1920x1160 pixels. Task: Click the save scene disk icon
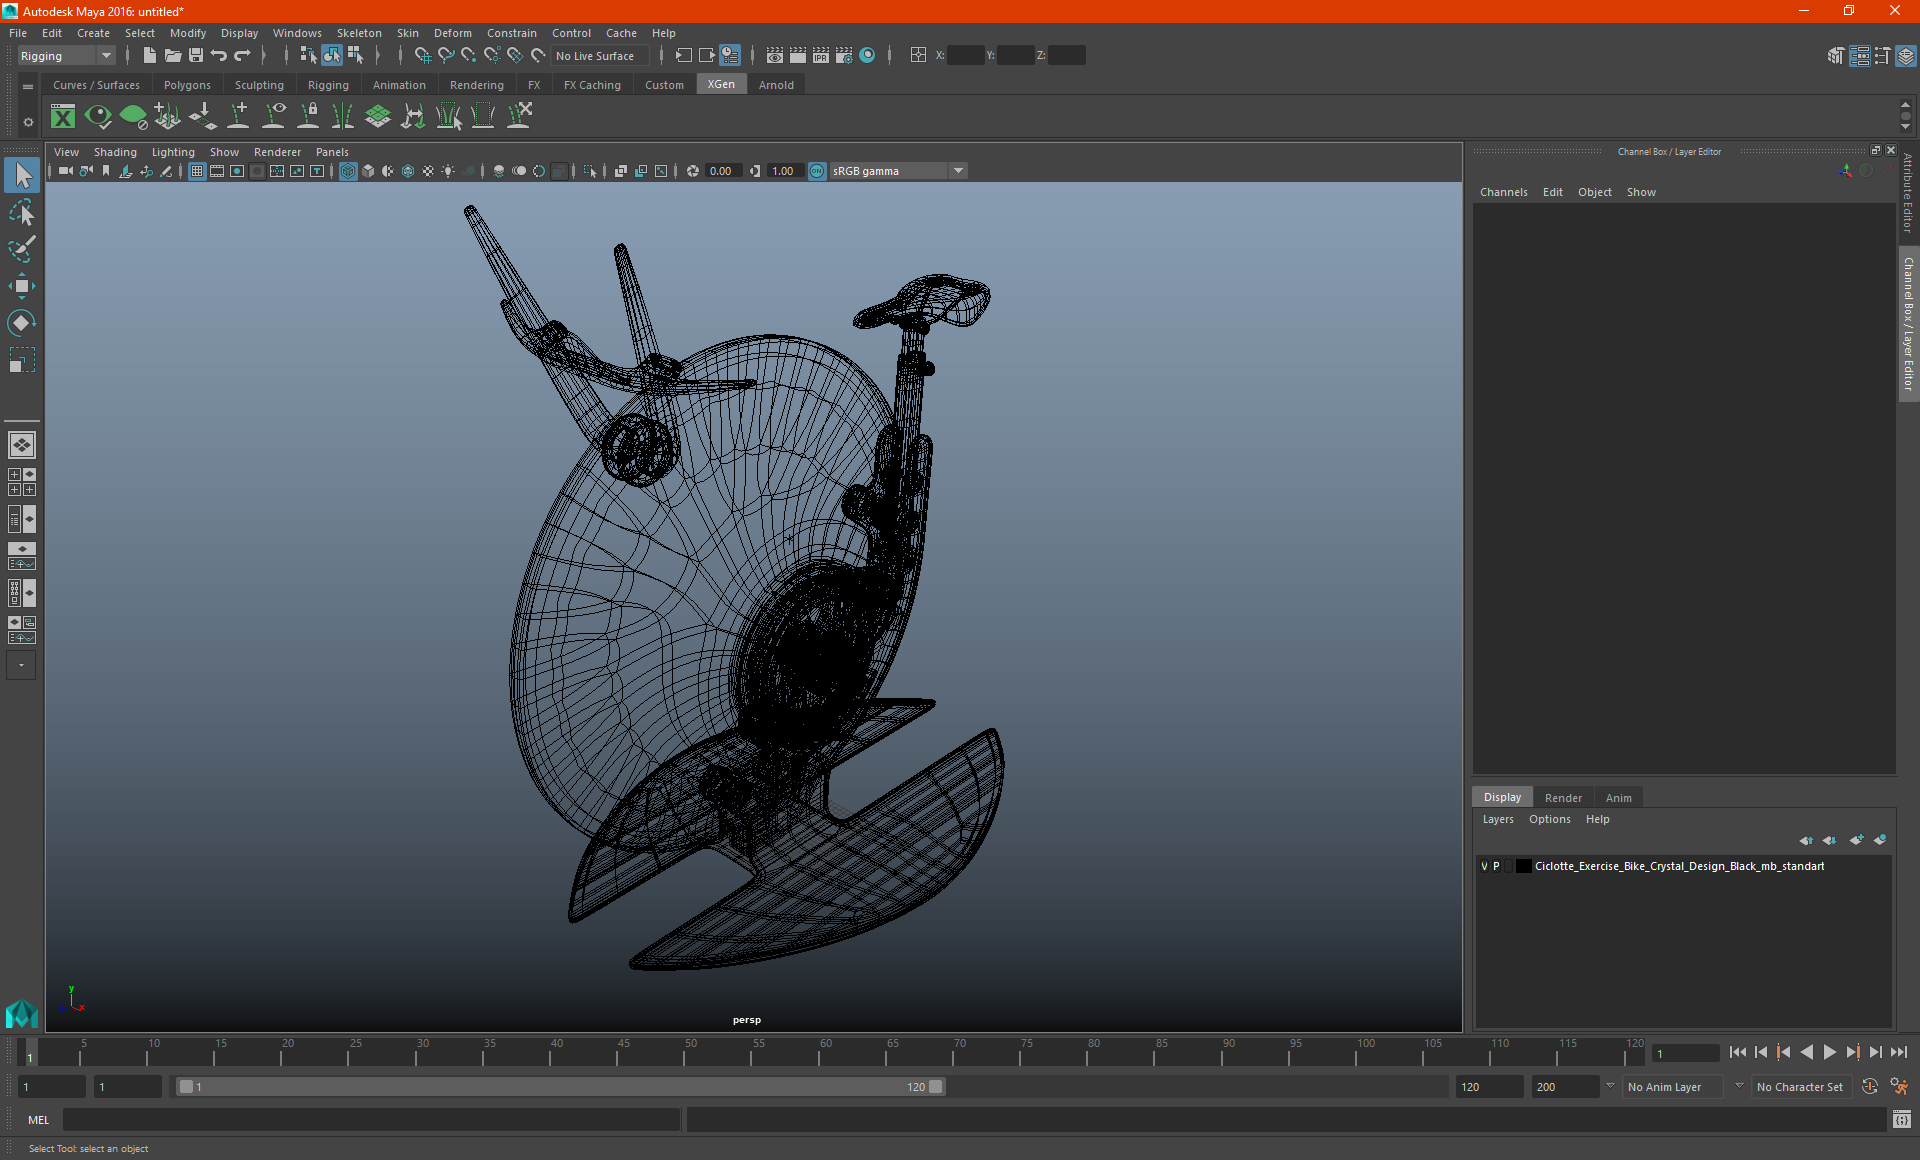[195, 56]
